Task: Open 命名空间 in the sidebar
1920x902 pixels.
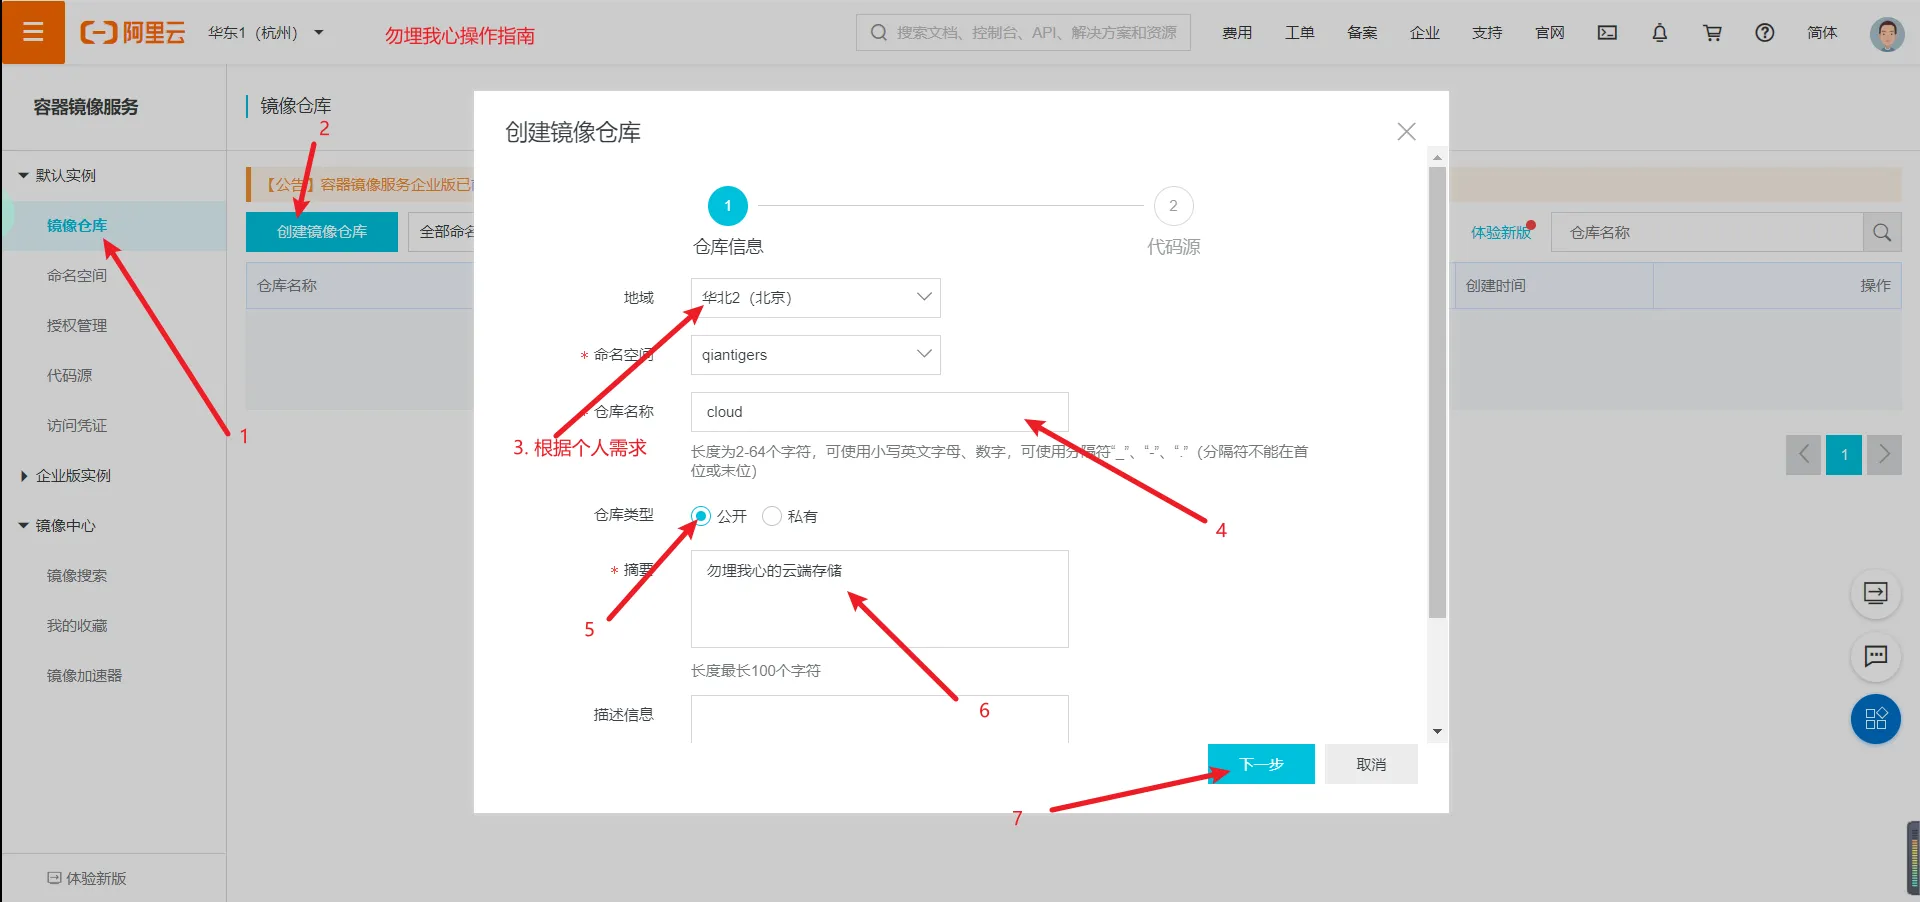Action: (x=77, y=276)
